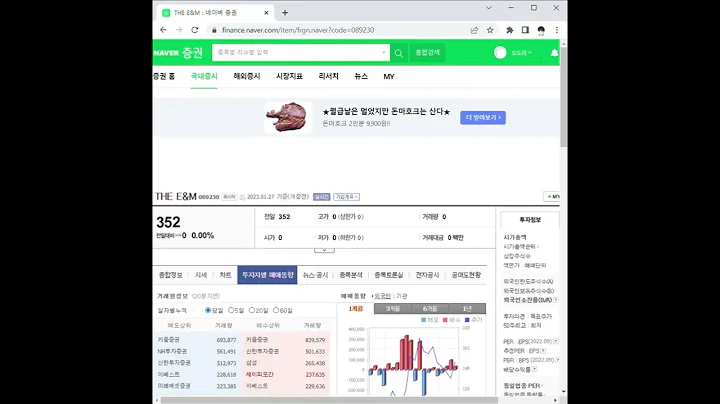720x404 pixels.
Task: Click the 코스닥 market badge beside stock code
Action: point(229,197)
